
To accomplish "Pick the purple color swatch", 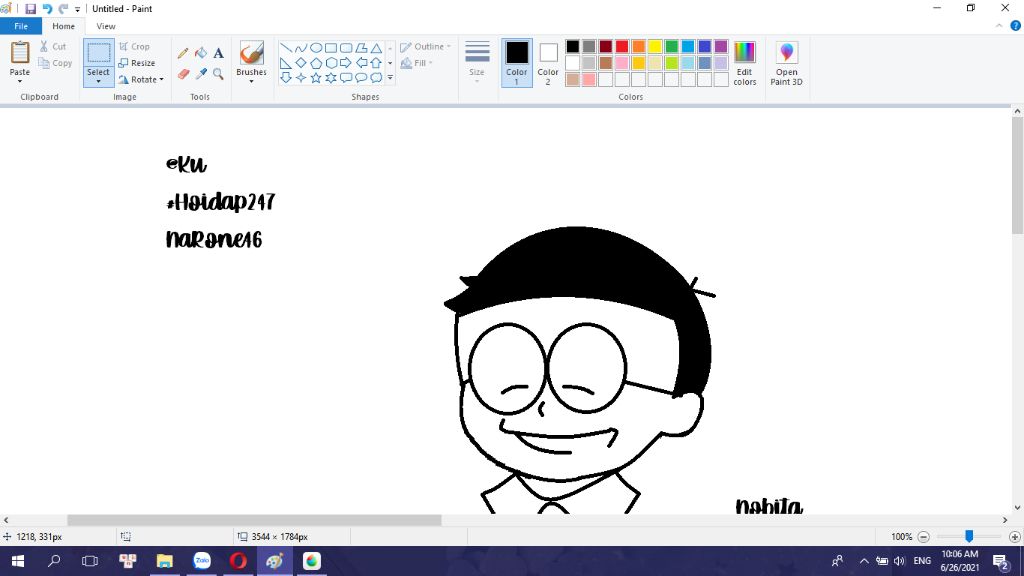I will pos(721,46).
